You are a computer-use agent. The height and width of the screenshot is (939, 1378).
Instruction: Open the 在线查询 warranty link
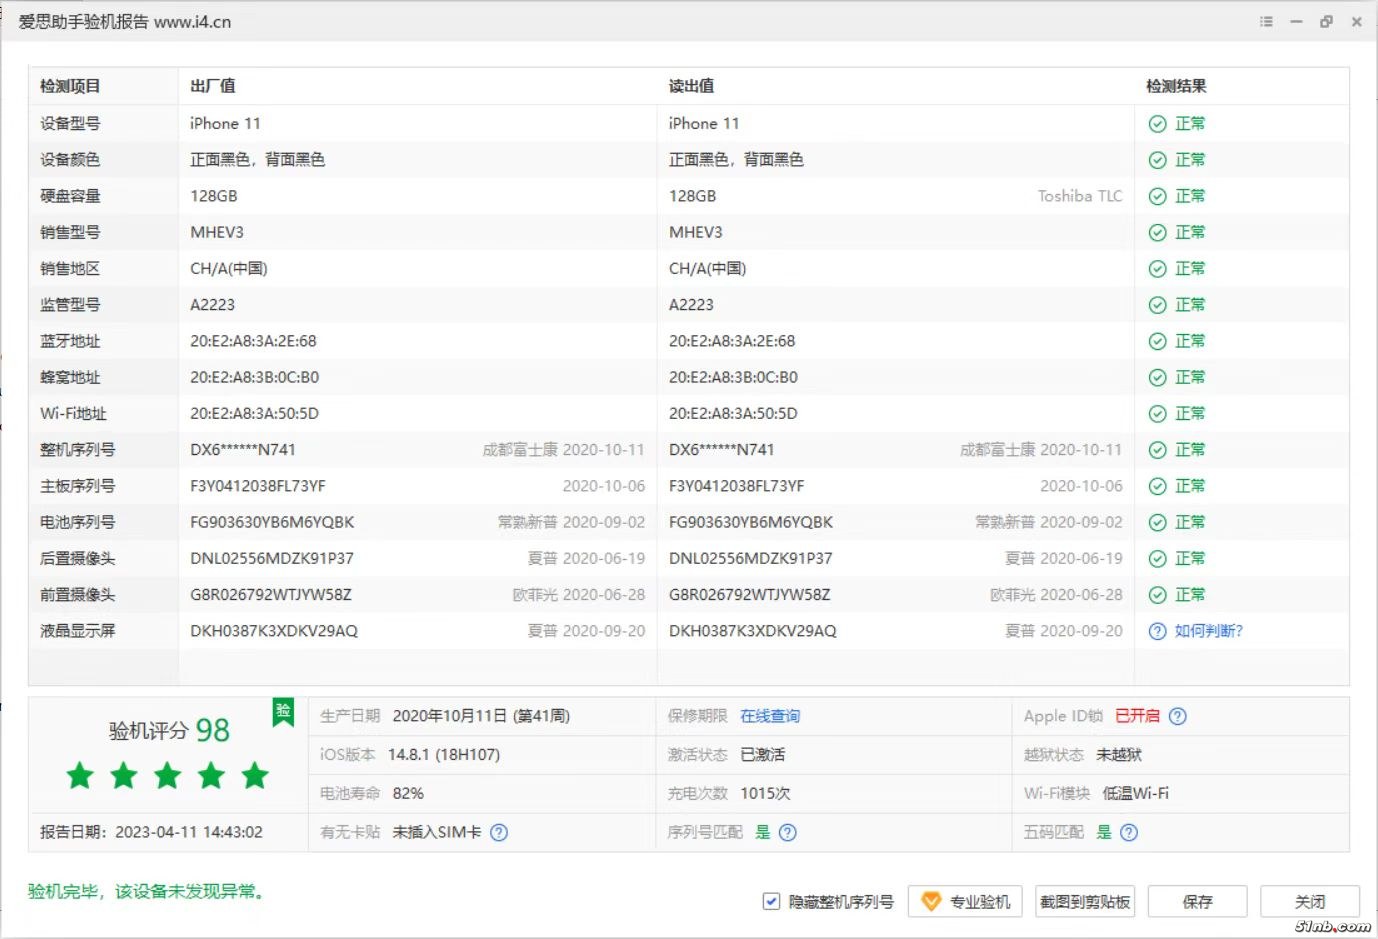pyautogui.click(x=769, y=716)
